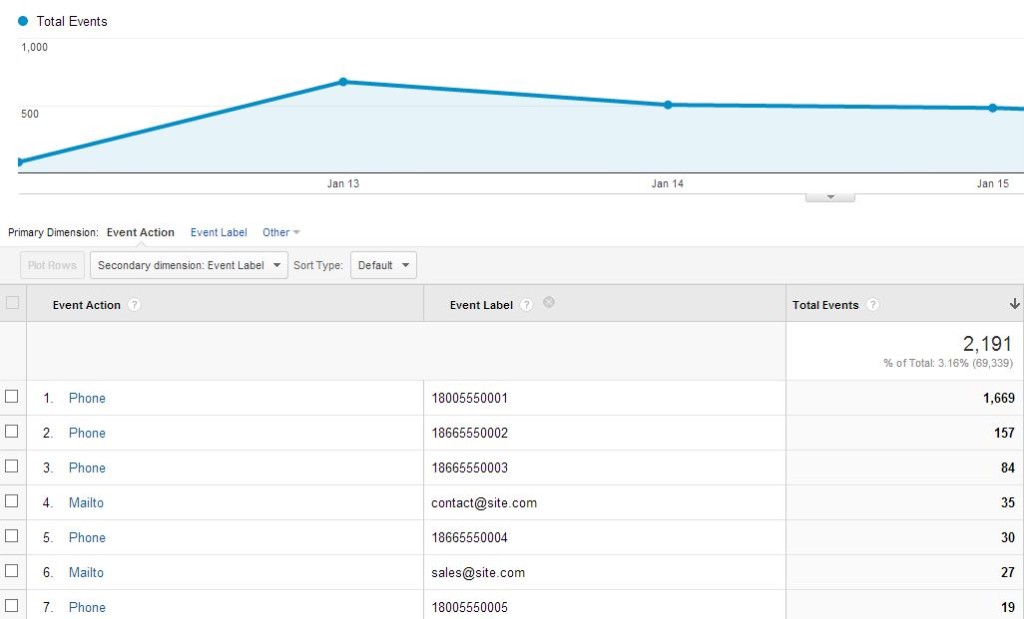Click help icon beside Event Label header
Screen dimensions: 1024x619
[x=526, y=305]
